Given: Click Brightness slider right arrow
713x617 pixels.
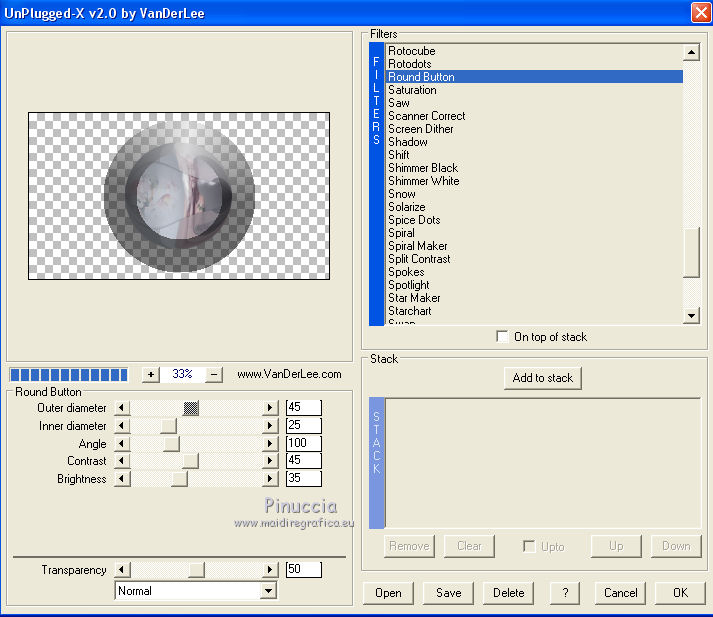Looking at the screenshot, I should point(270,479).
